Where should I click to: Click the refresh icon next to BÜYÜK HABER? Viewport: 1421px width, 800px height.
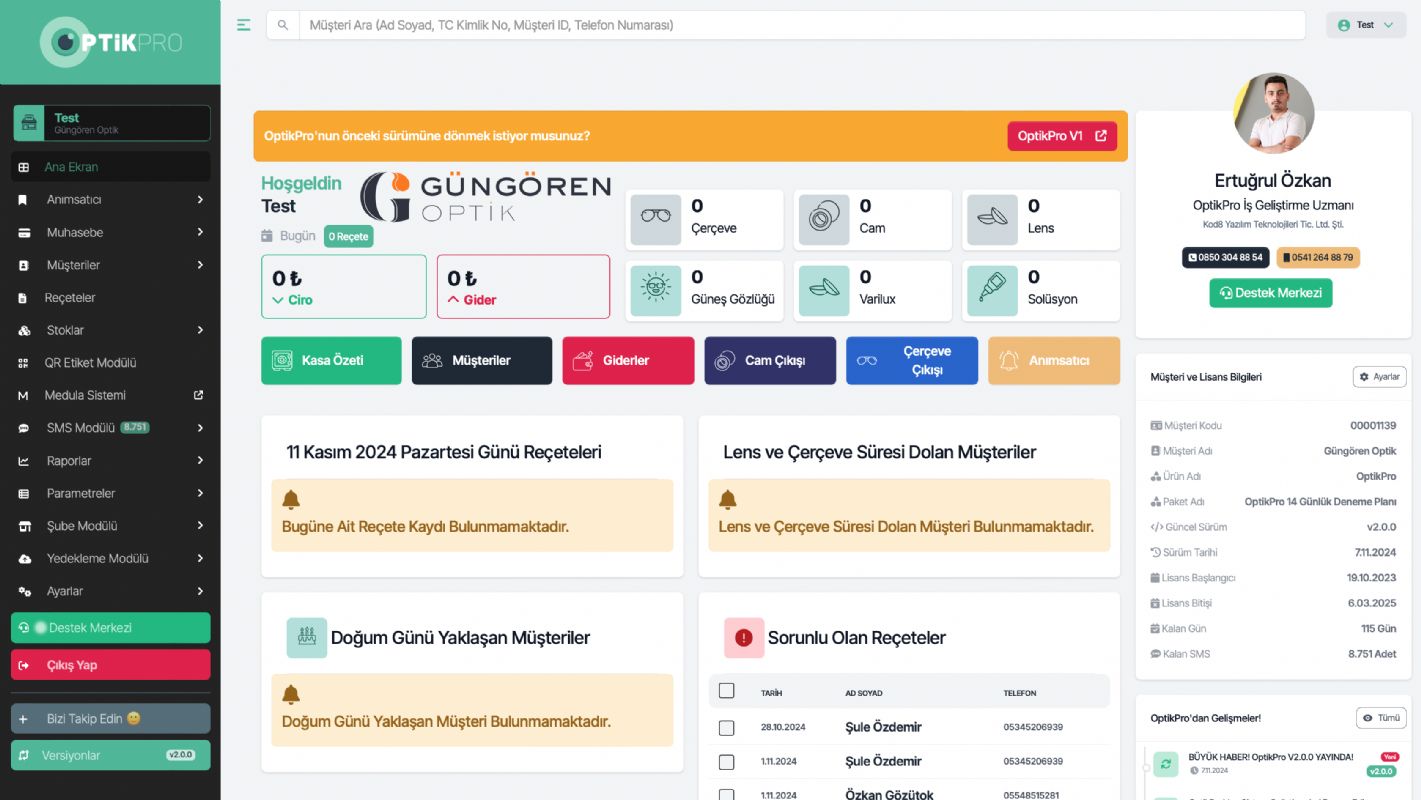(x=1166, y=764)
